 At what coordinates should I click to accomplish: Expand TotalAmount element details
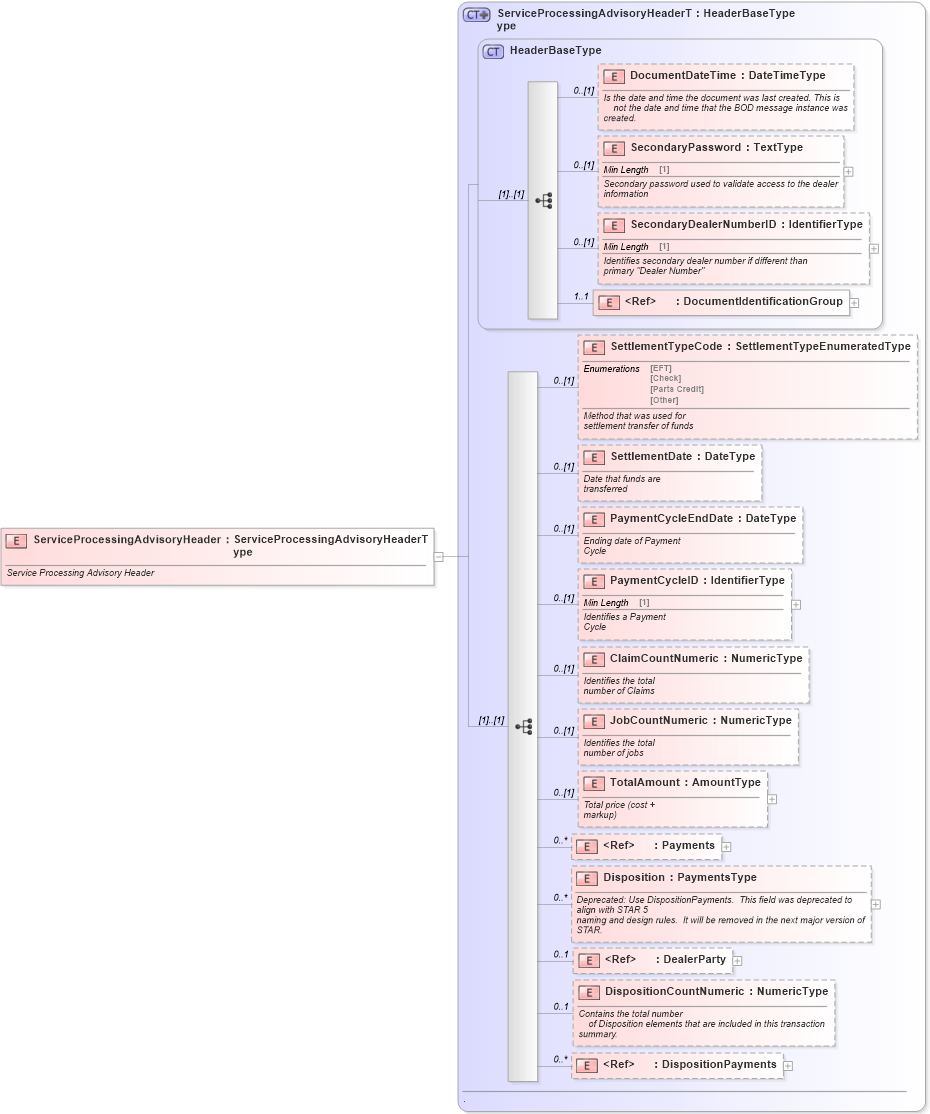pyautogui.click(x=771, y=799)
